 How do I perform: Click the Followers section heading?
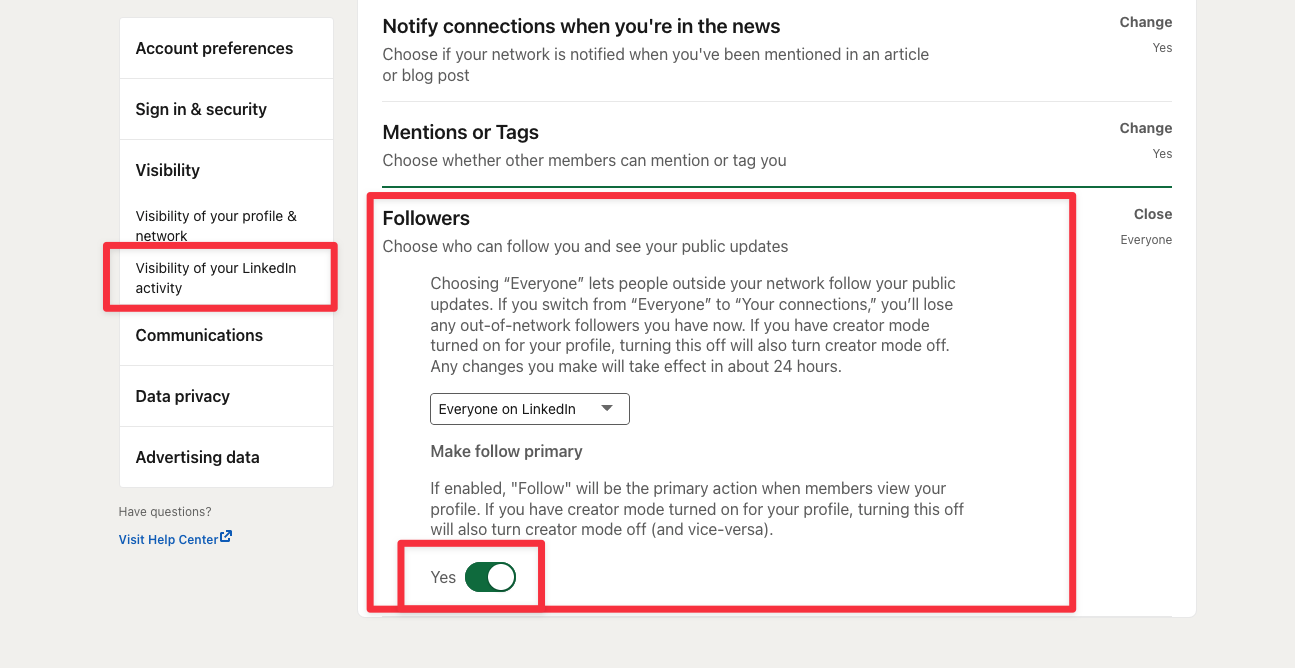[x=424, y=218]
